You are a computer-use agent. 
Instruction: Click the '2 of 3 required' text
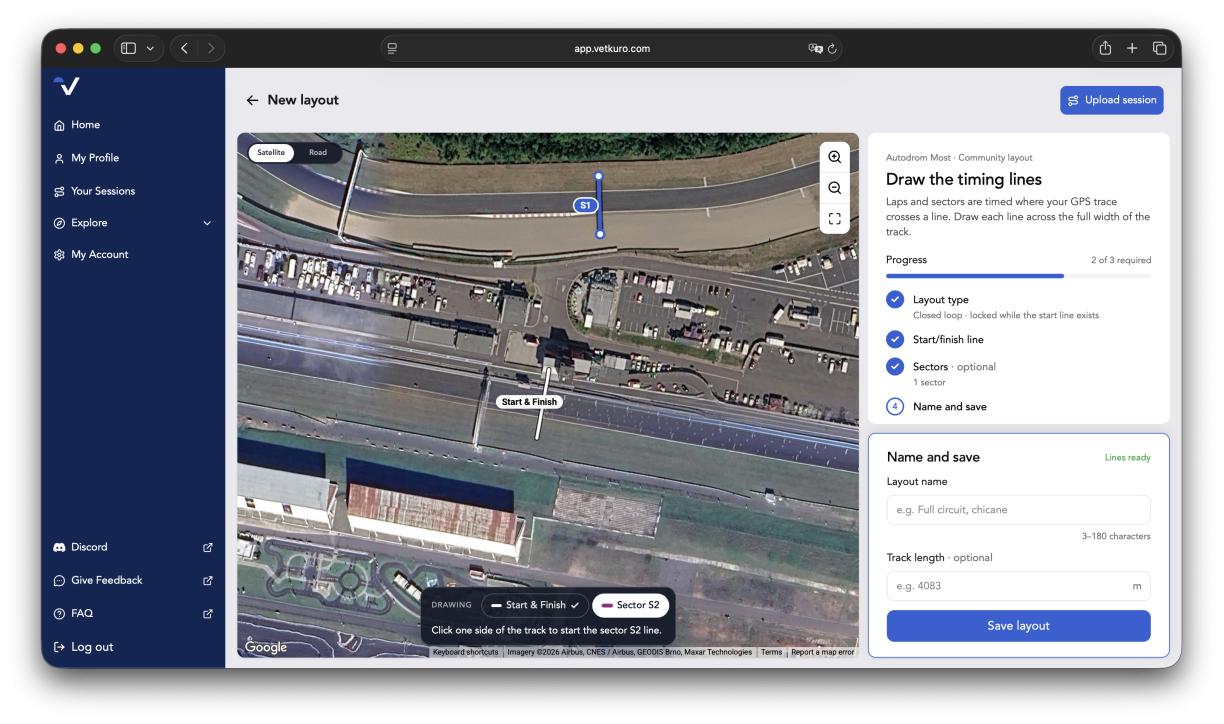1121,260
